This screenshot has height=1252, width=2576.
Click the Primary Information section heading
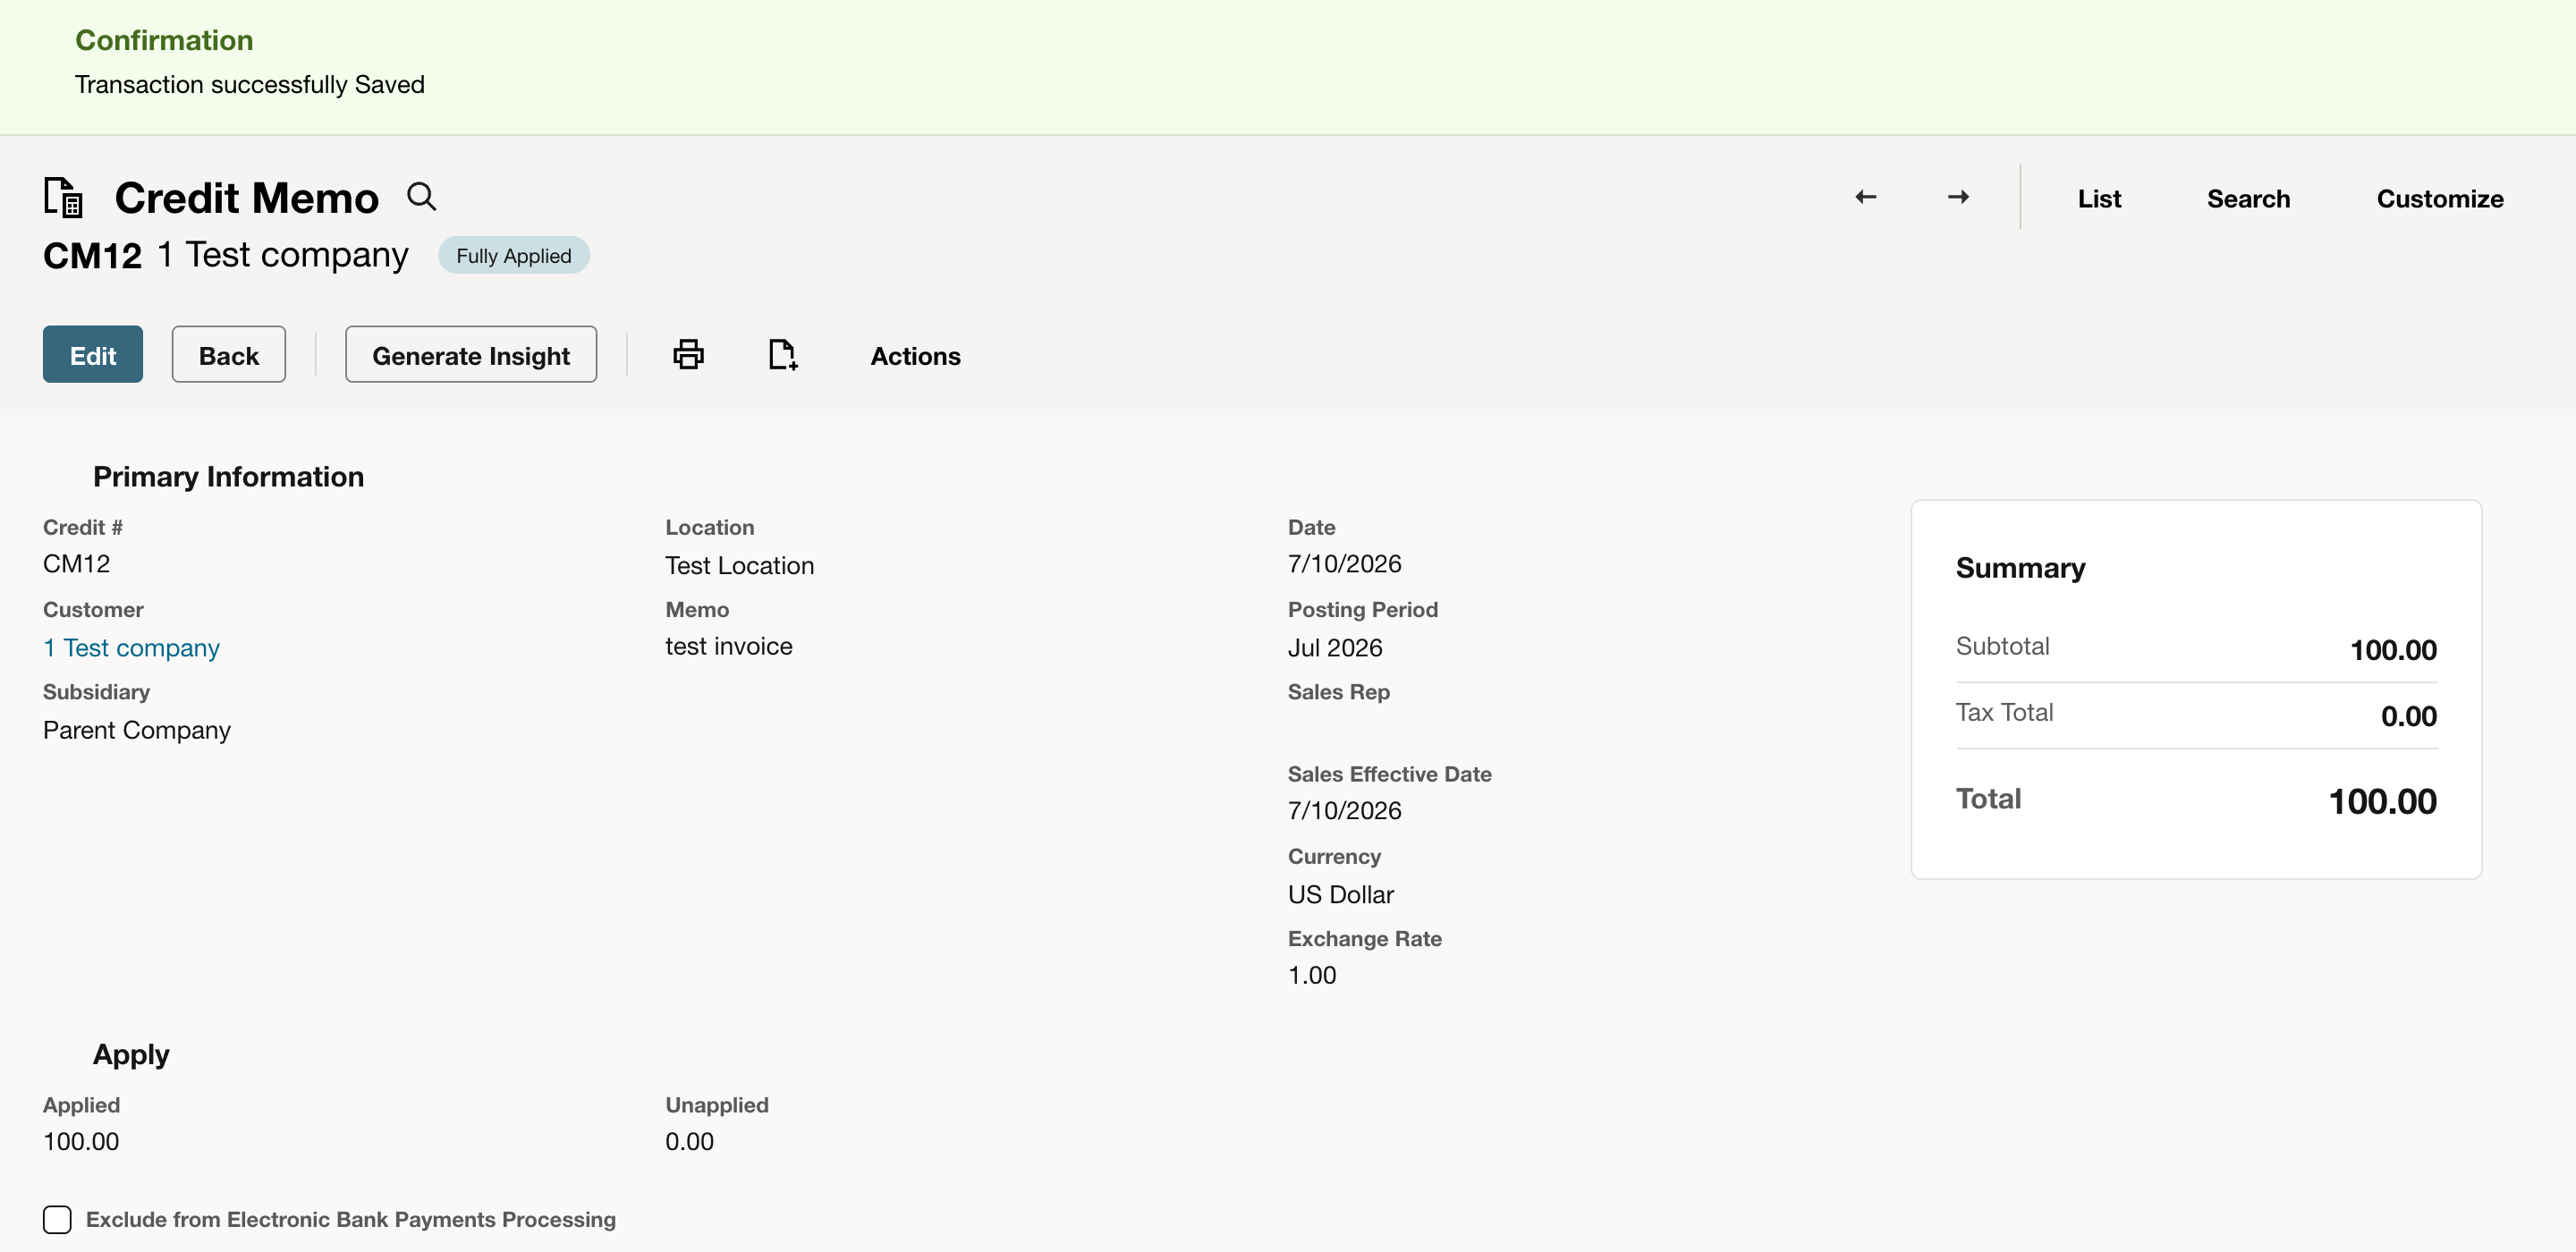[x=228, y=476]
